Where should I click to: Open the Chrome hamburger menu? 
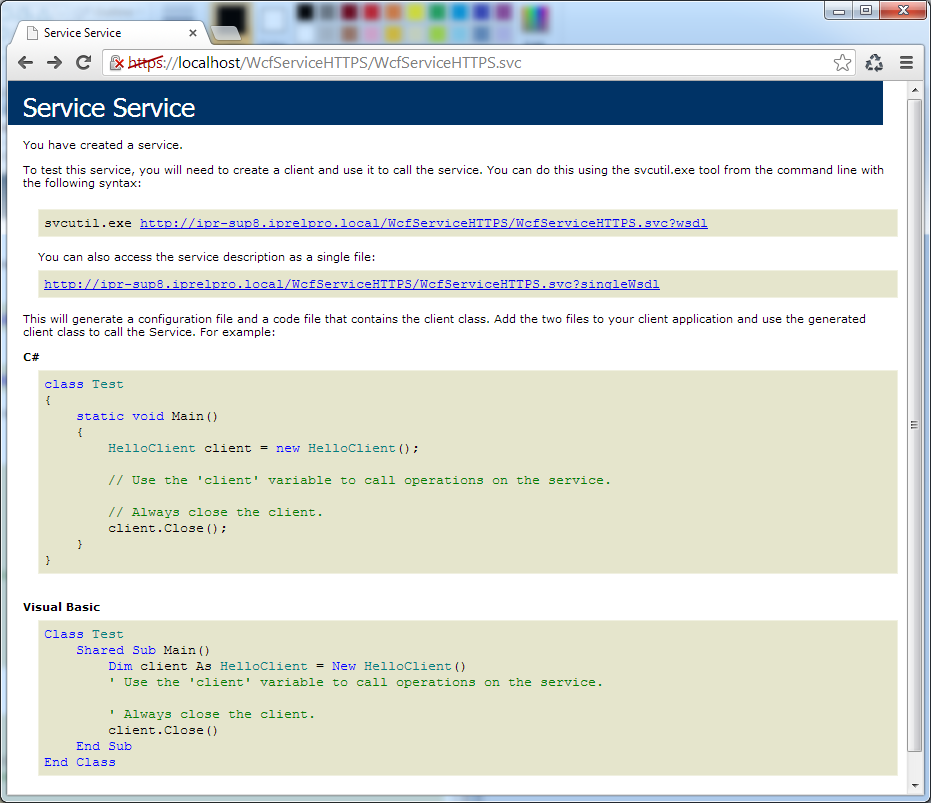(906, 62)
